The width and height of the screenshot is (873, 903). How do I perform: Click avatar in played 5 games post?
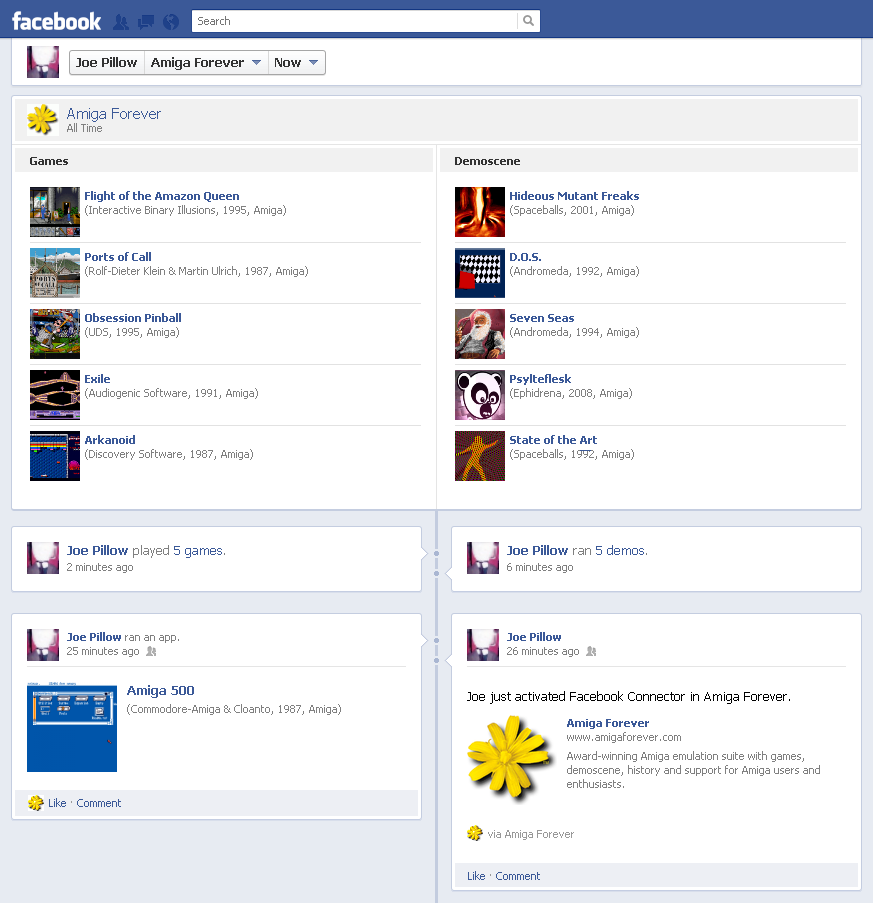tap(43, 558)
